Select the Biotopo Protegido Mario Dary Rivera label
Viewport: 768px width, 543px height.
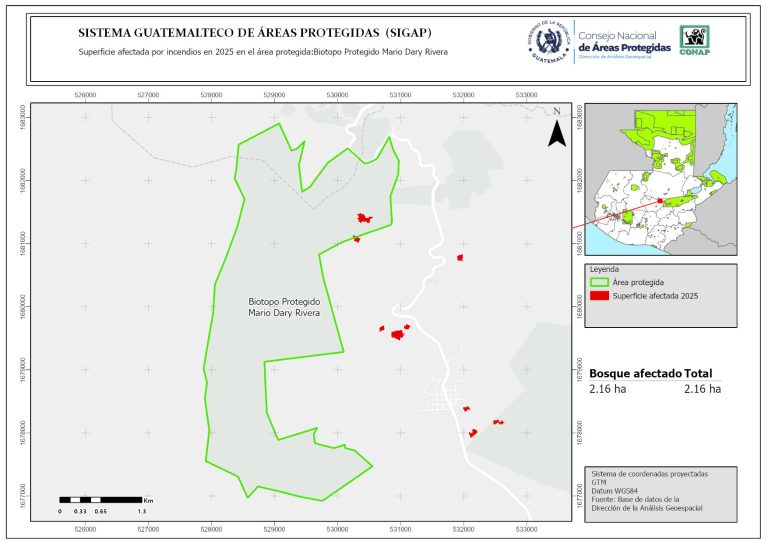284,307
